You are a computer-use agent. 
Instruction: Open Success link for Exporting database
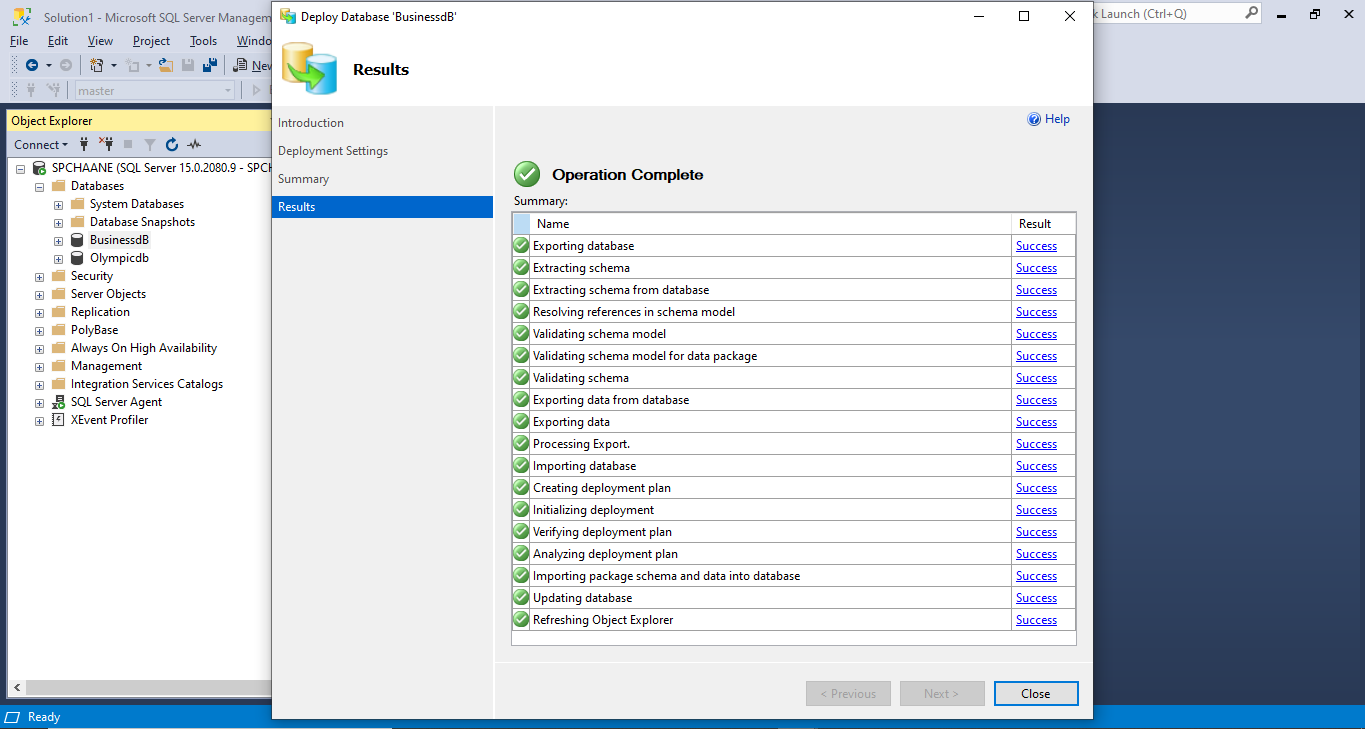click(x=1036, y=246)
